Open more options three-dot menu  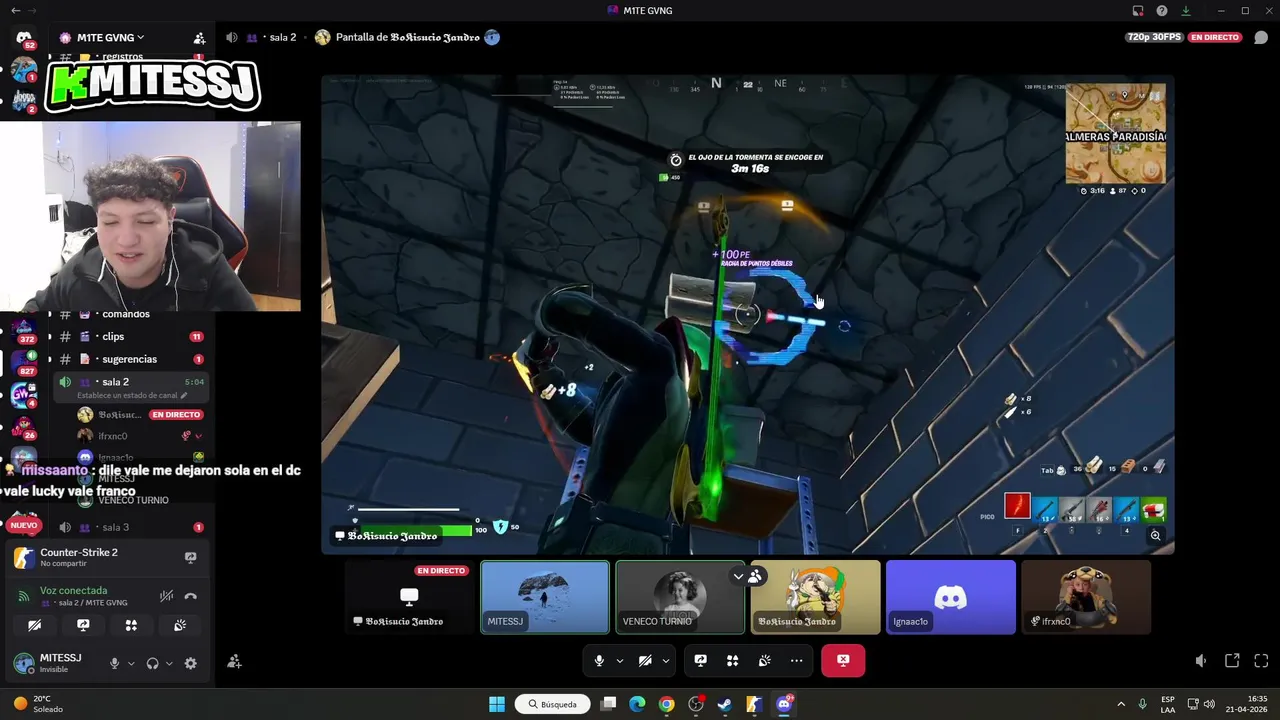pyautogui.click(x=797, y=661)
